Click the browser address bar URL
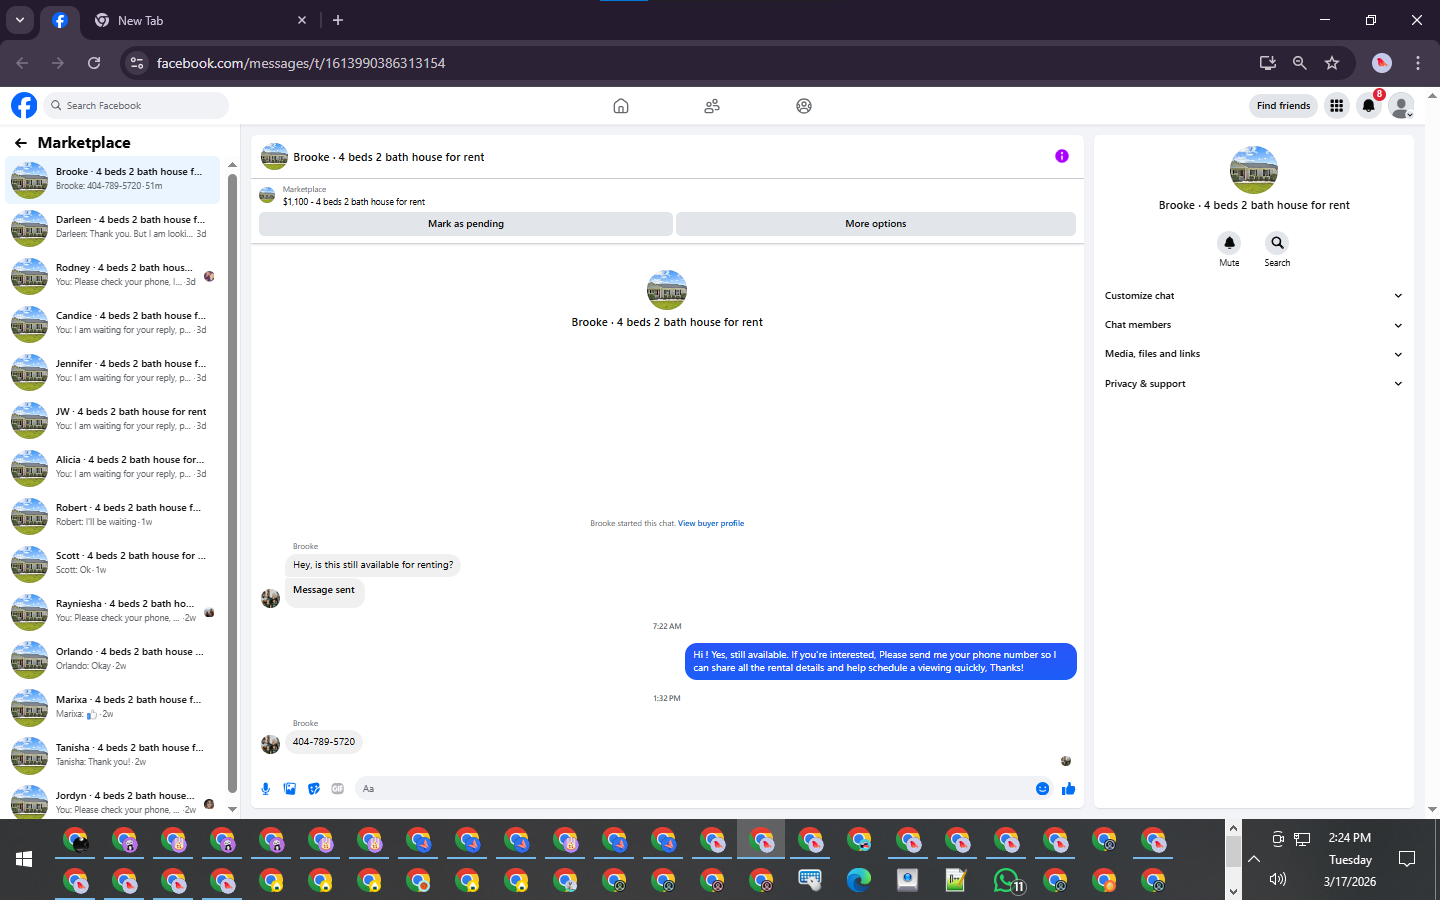Image resolution: width=1440 pixels, height=900 pixels. click(x=301, y=63)
